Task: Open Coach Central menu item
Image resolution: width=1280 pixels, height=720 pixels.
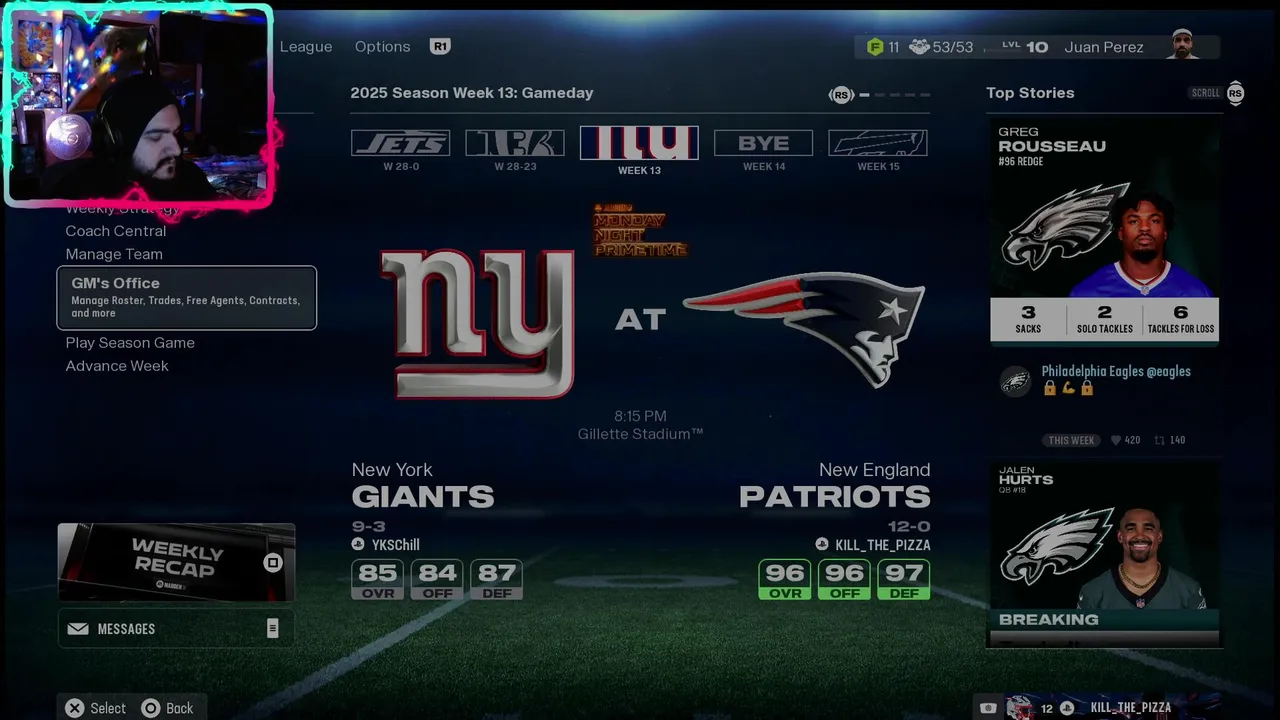Action: pos(116,231)
